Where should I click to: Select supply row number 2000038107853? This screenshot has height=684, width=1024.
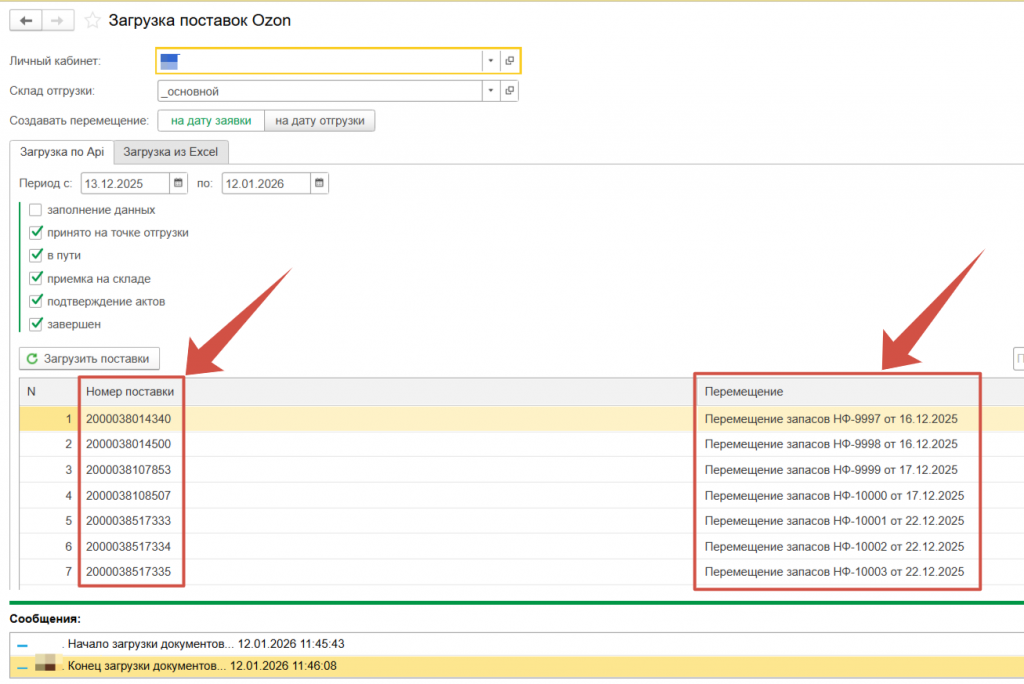click(128, 470)
